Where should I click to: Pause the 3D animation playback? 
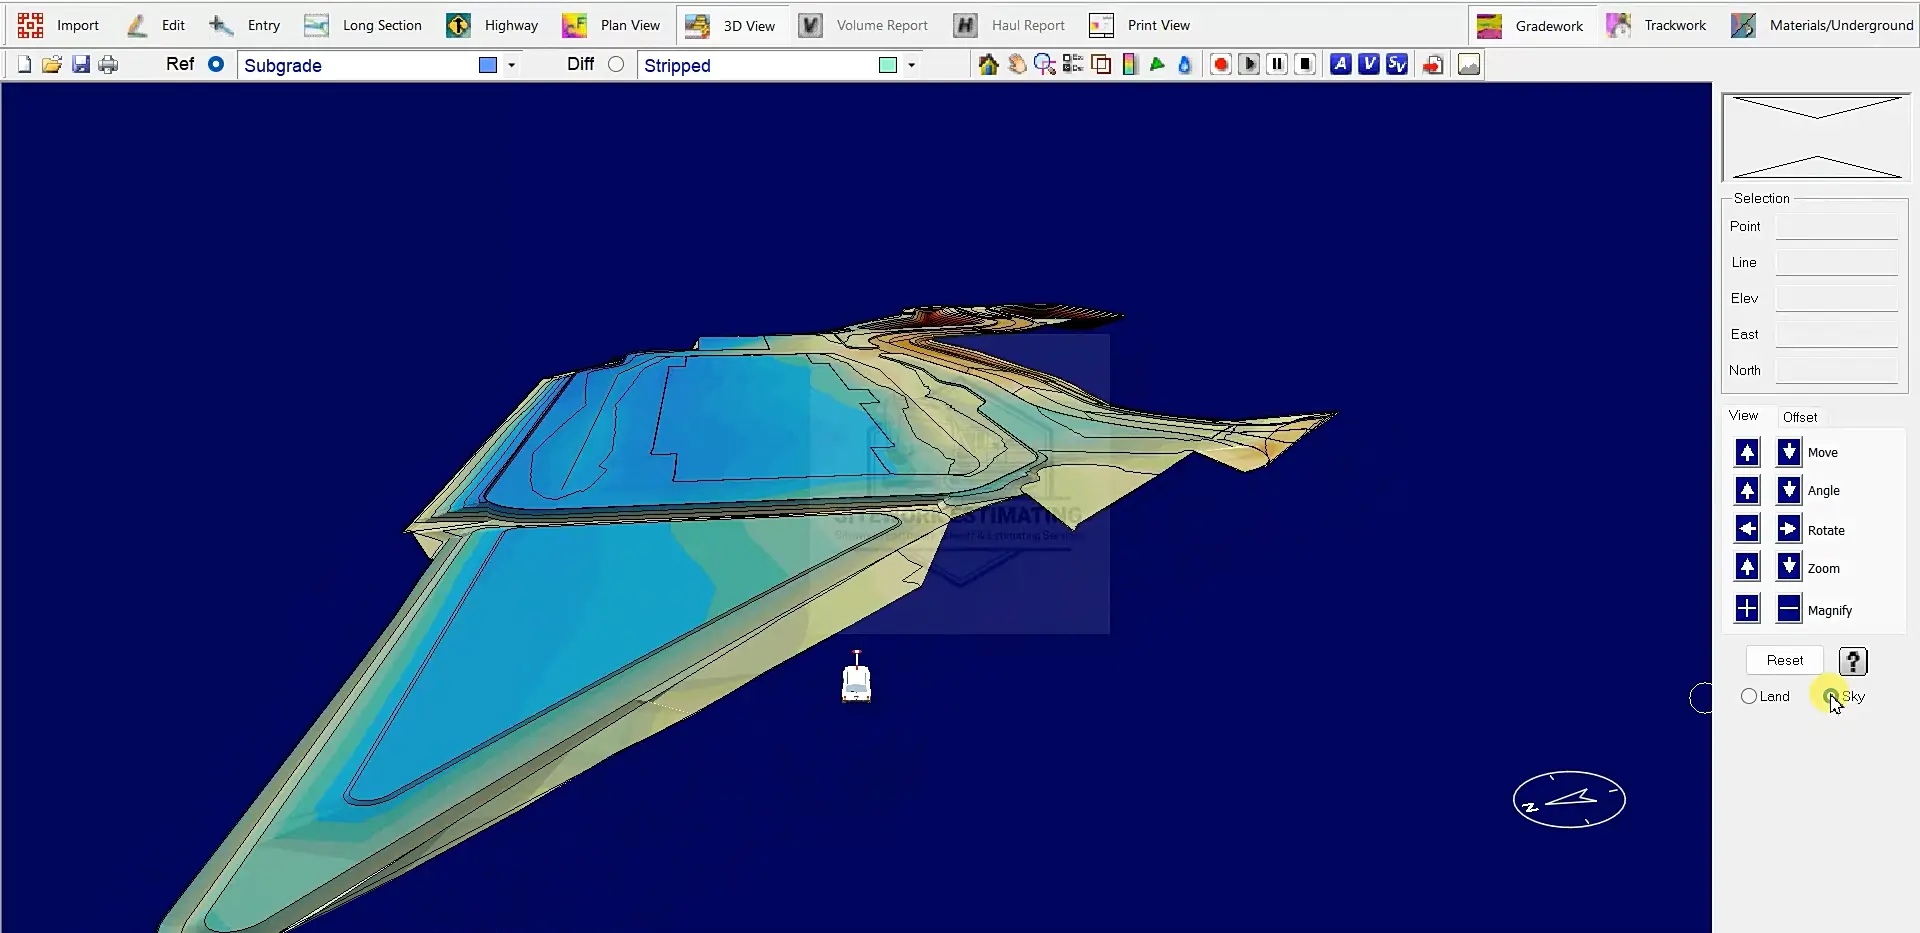click(1277, 65)
